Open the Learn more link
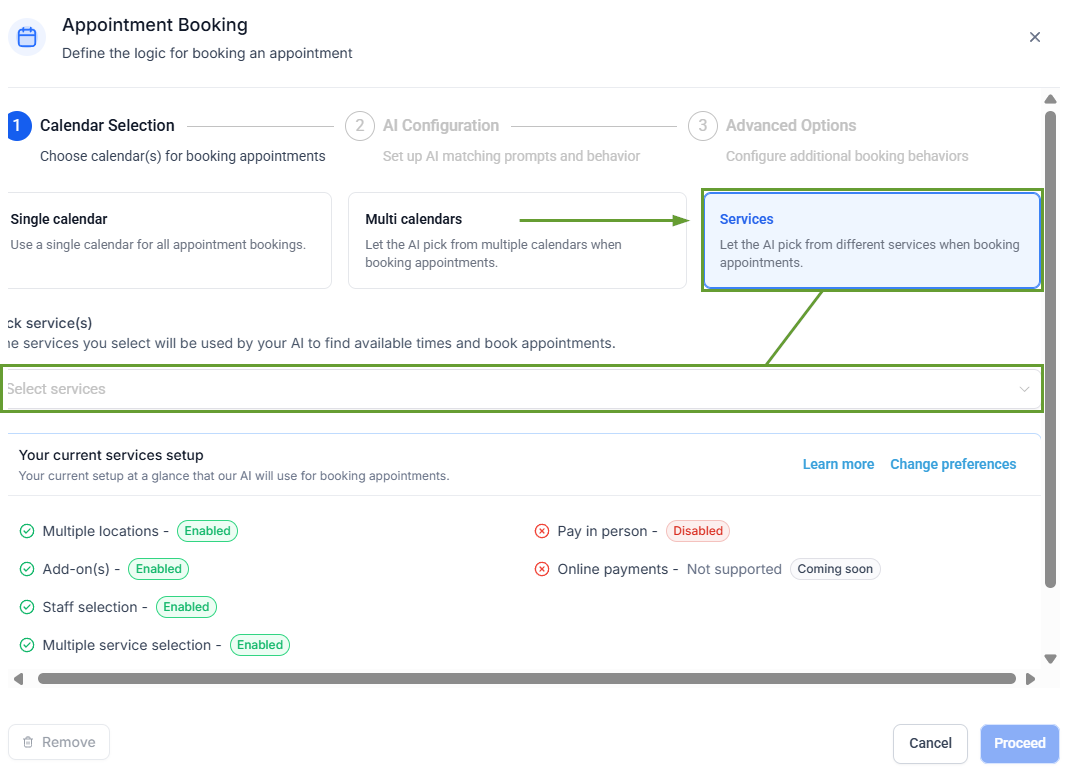Screen dimensions: 1066x771 point(838,464)
